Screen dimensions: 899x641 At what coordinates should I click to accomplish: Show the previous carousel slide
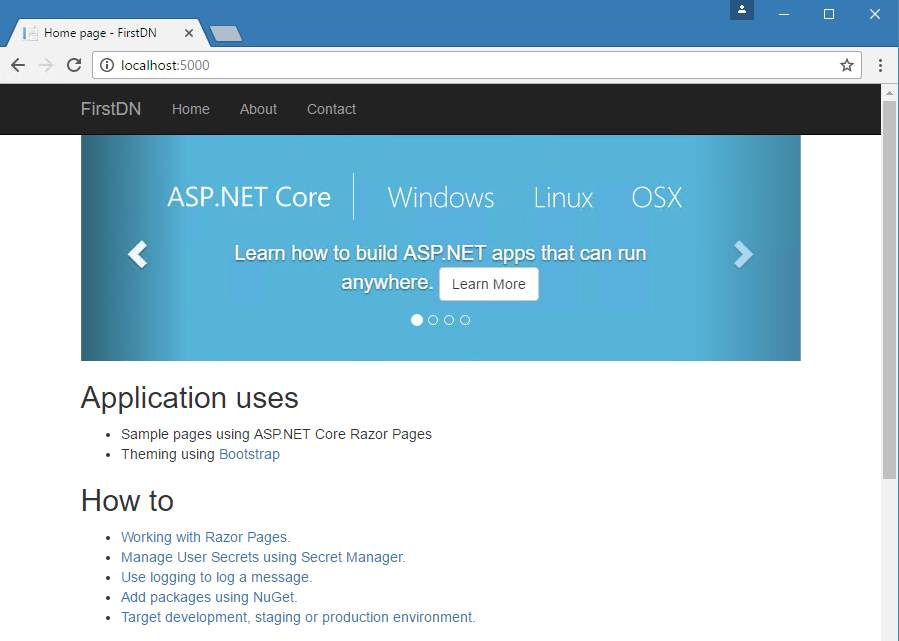tap(138, 255)
